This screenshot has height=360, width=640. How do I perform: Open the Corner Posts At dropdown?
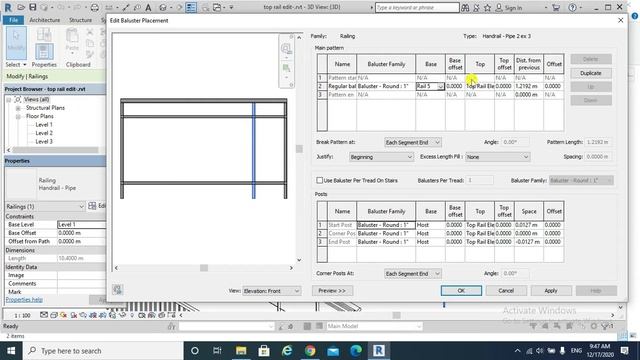(412, 273)
